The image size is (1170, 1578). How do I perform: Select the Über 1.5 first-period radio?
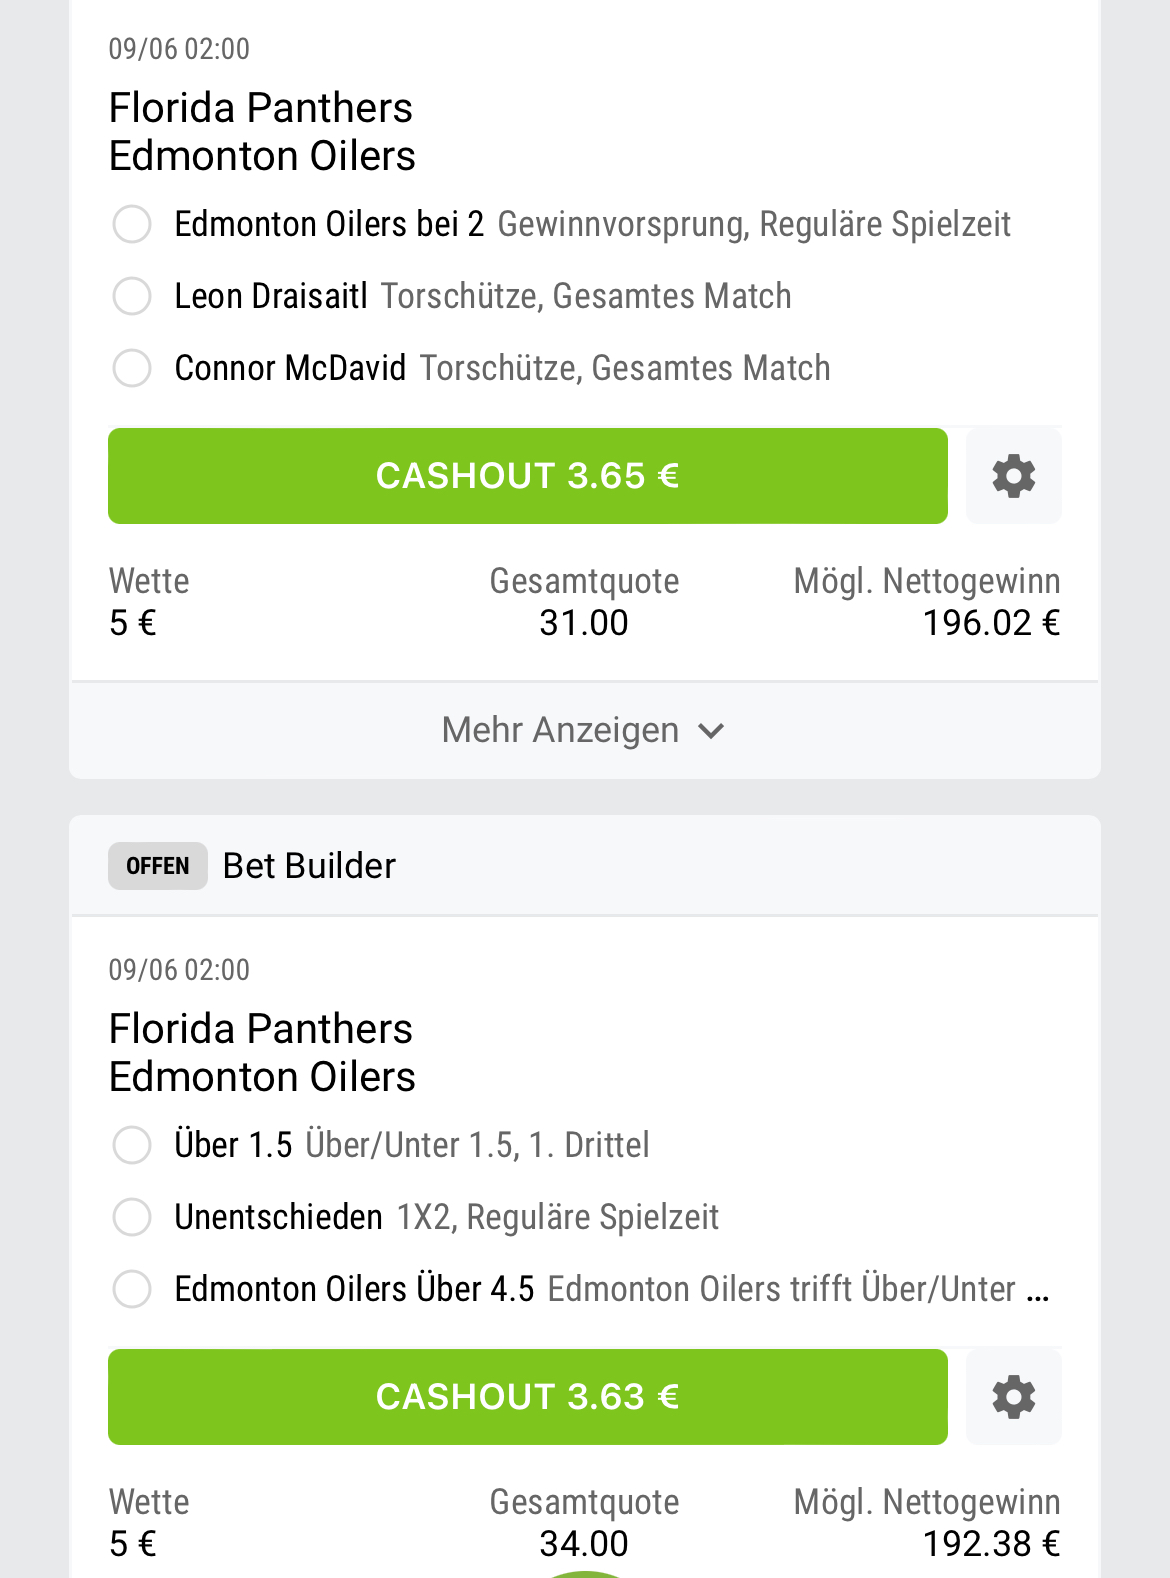point(132,1145)
